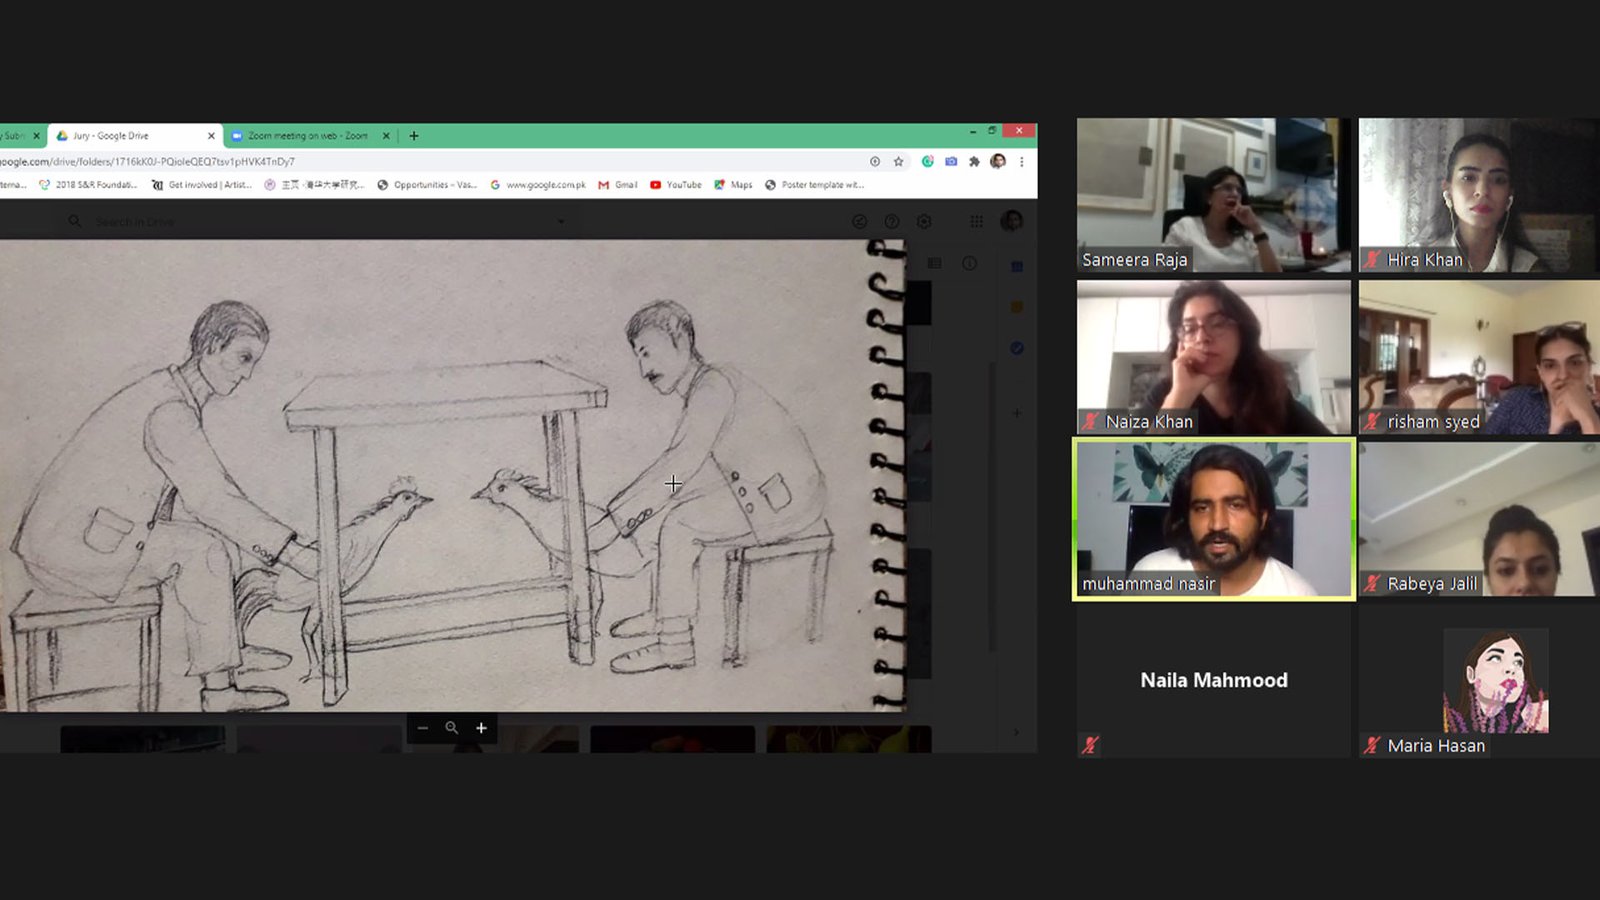Expand the Drive search options arrow
The height and width of the screenshot is (900, 1600).
click(561, 221)
